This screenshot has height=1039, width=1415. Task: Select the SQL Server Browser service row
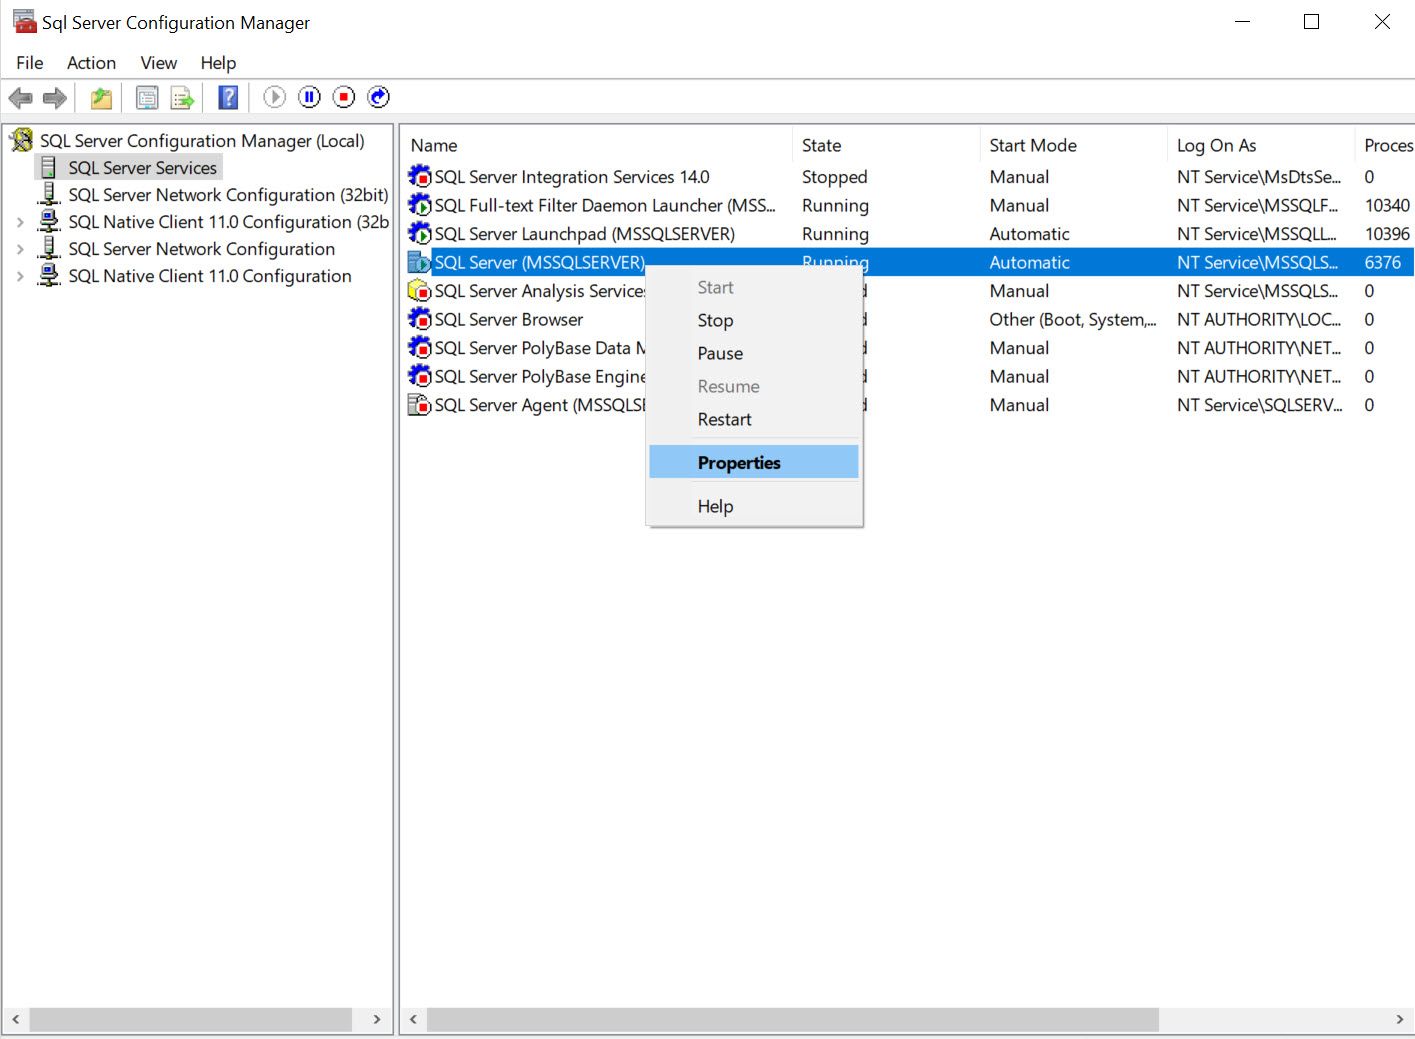(x=908, y=319)
